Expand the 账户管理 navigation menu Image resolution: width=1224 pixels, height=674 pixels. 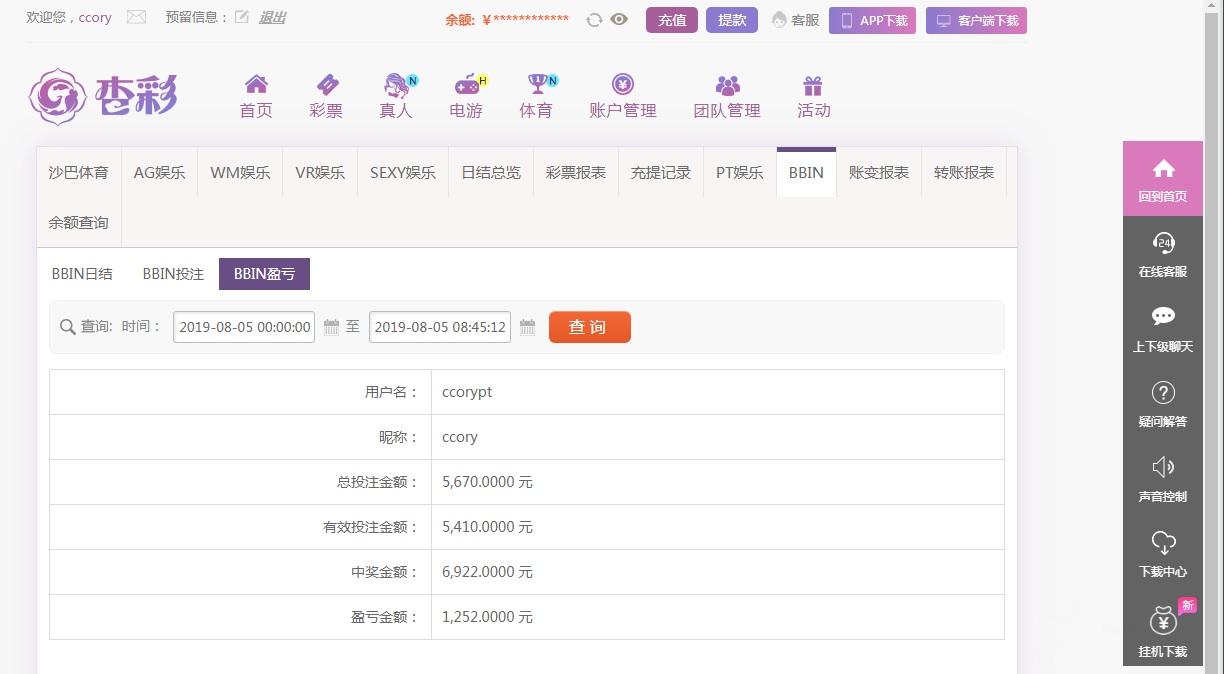click(623, 96)
